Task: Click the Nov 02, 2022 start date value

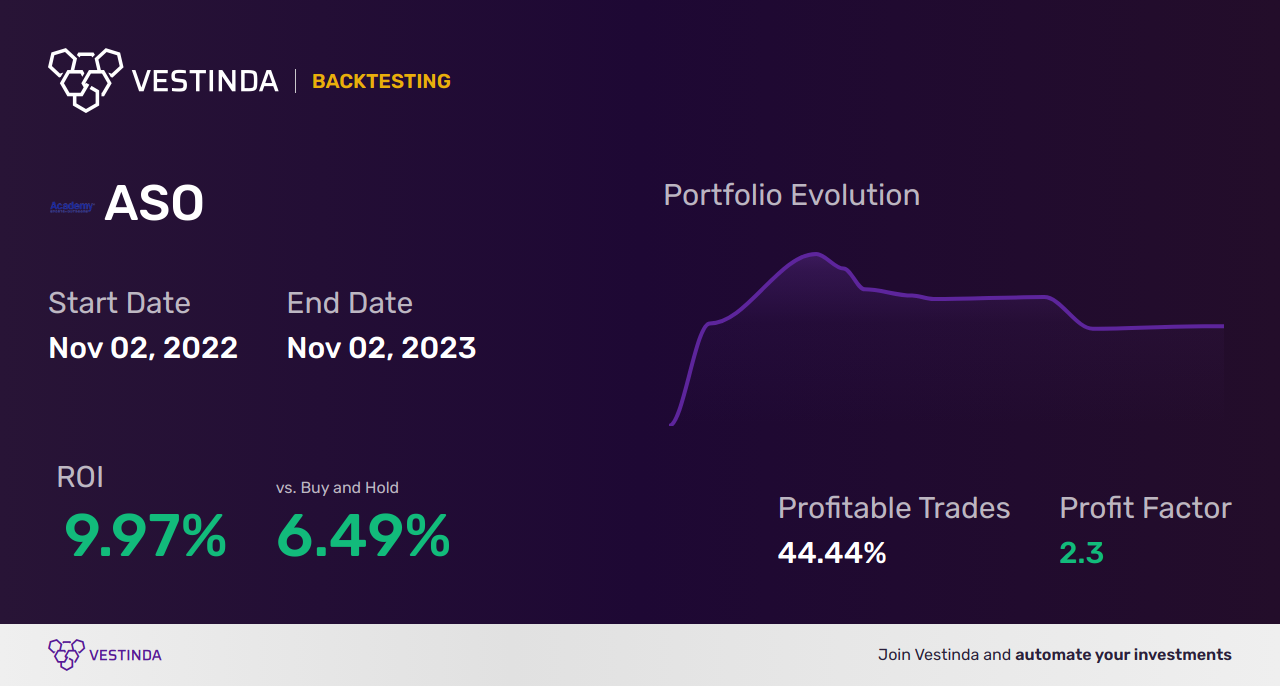Action: [x=143, y=348]
